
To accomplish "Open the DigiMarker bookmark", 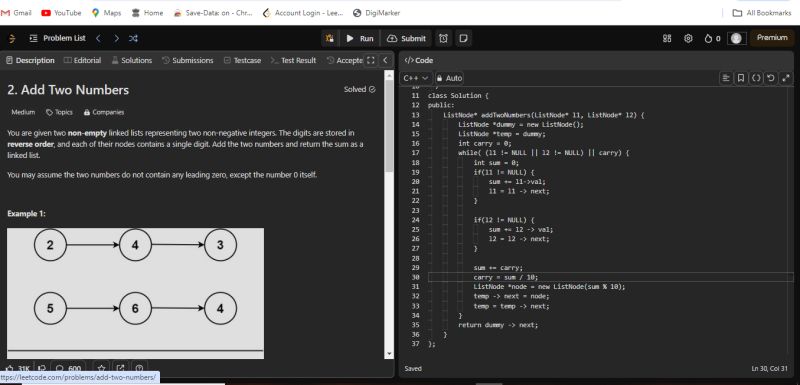I will [x=377, y=13].
